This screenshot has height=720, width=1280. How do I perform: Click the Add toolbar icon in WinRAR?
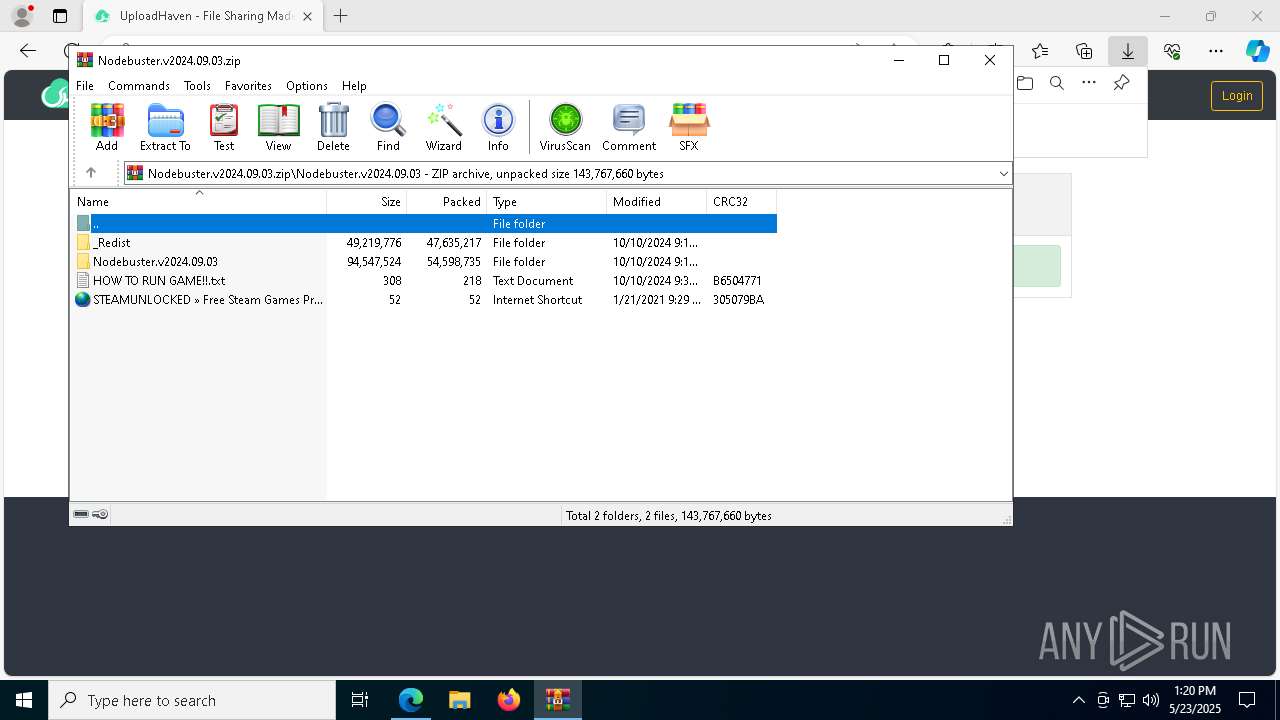tap(107, 127)
